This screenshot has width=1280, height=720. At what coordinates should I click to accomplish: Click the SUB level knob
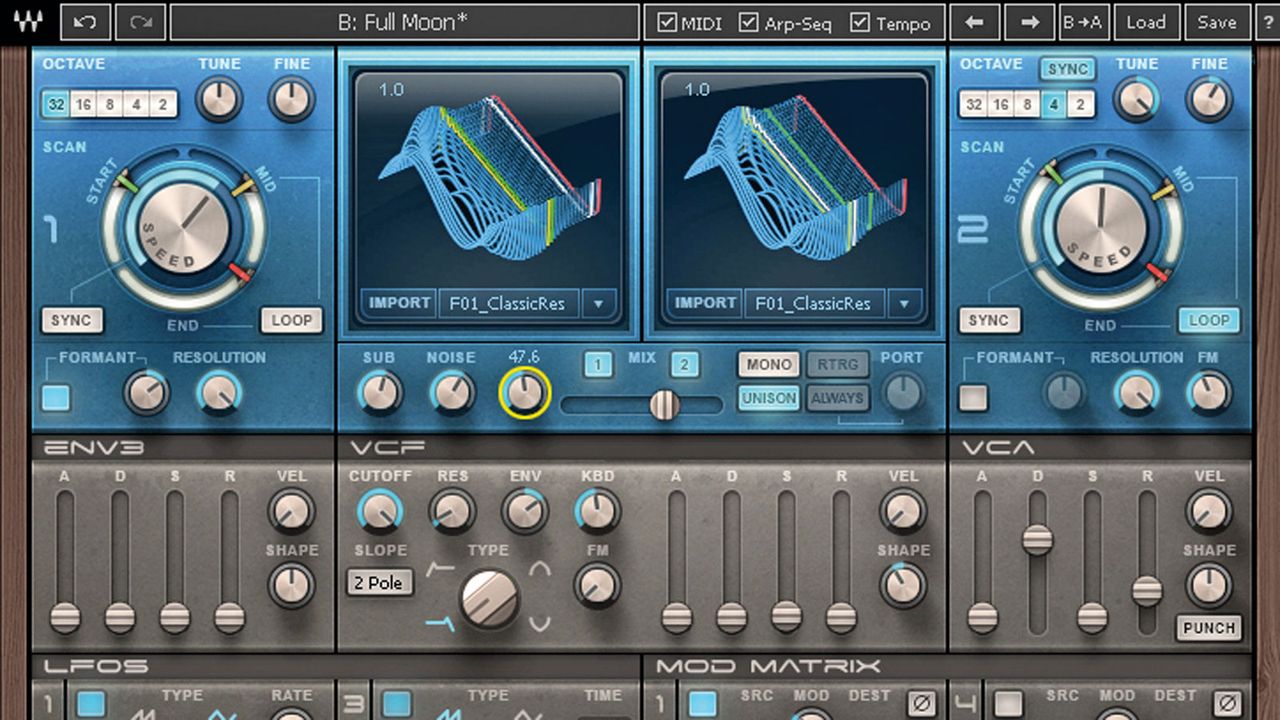tap(379, 393)
